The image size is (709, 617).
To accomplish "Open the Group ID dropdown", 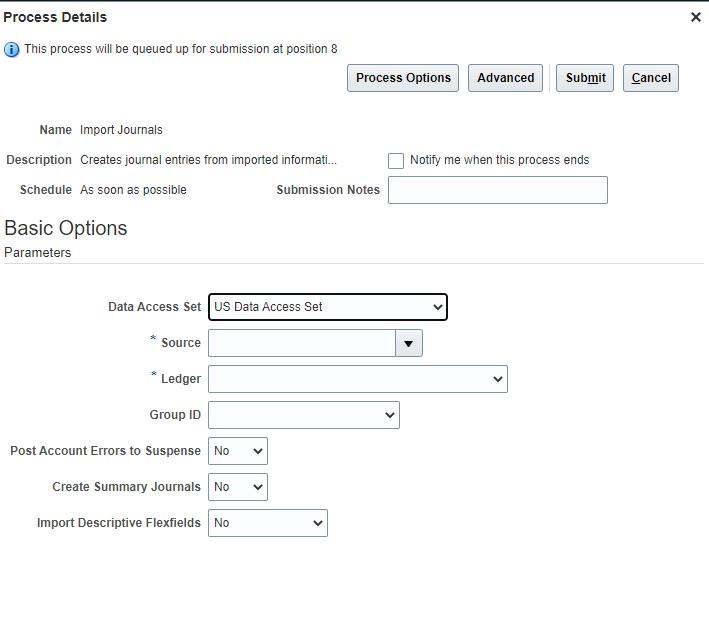I will tap(304, 415).
